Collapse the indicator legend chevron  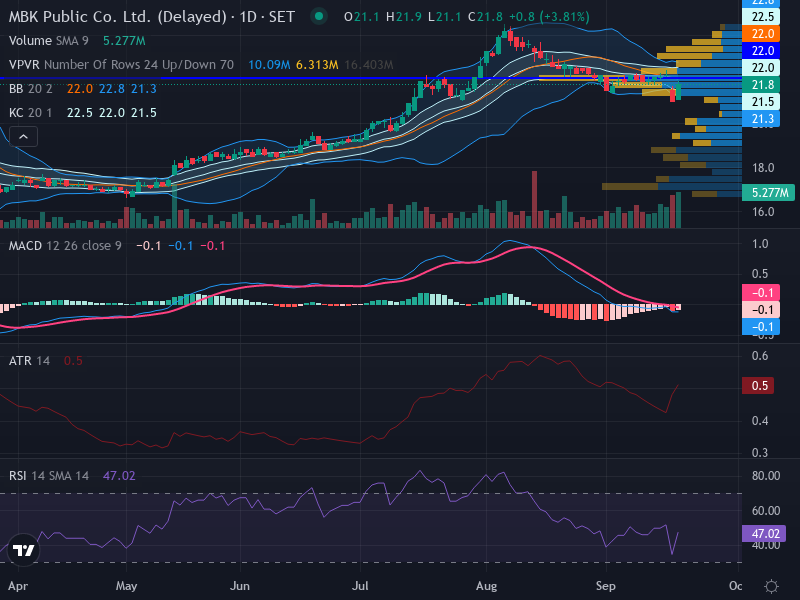(x=23, y=137)
